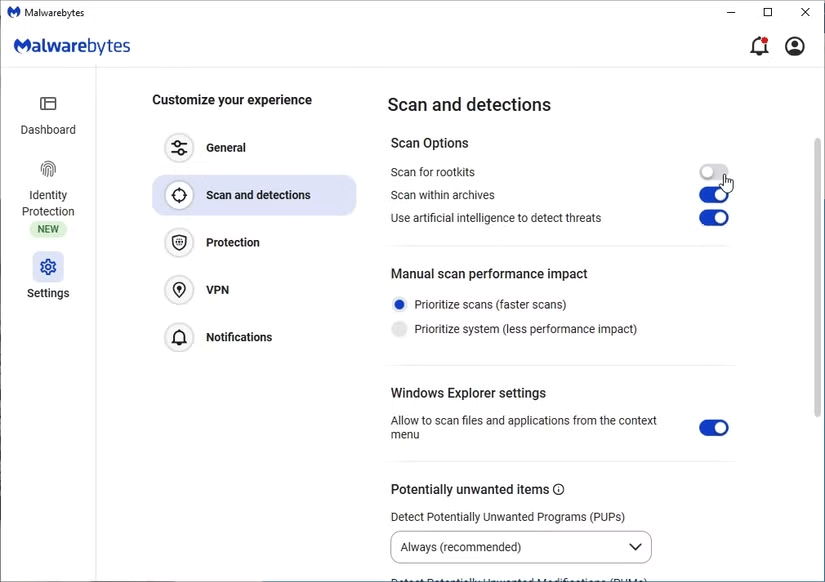
Task: Click the info icon beside Potentially unwanted items
Action: pos(559,490)
